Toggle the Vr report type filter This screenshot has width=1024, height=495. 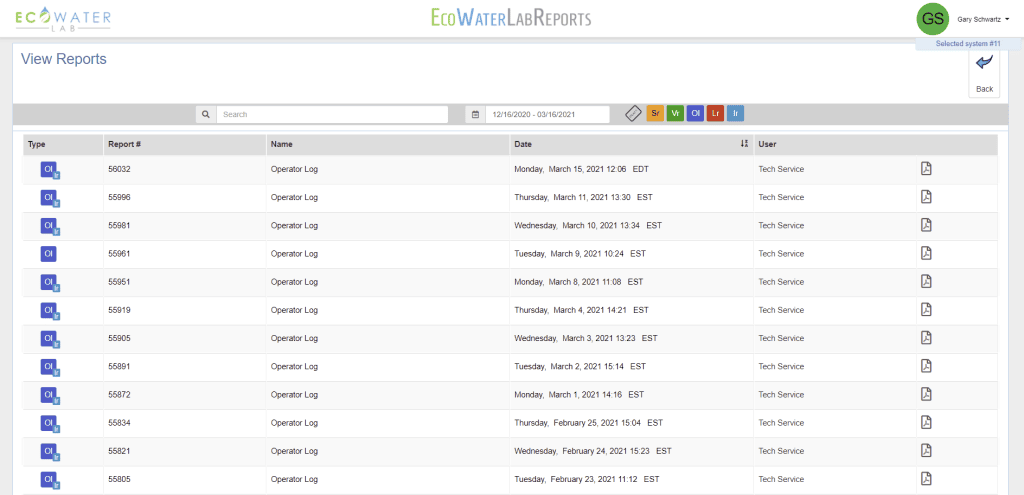coord(675,114)
